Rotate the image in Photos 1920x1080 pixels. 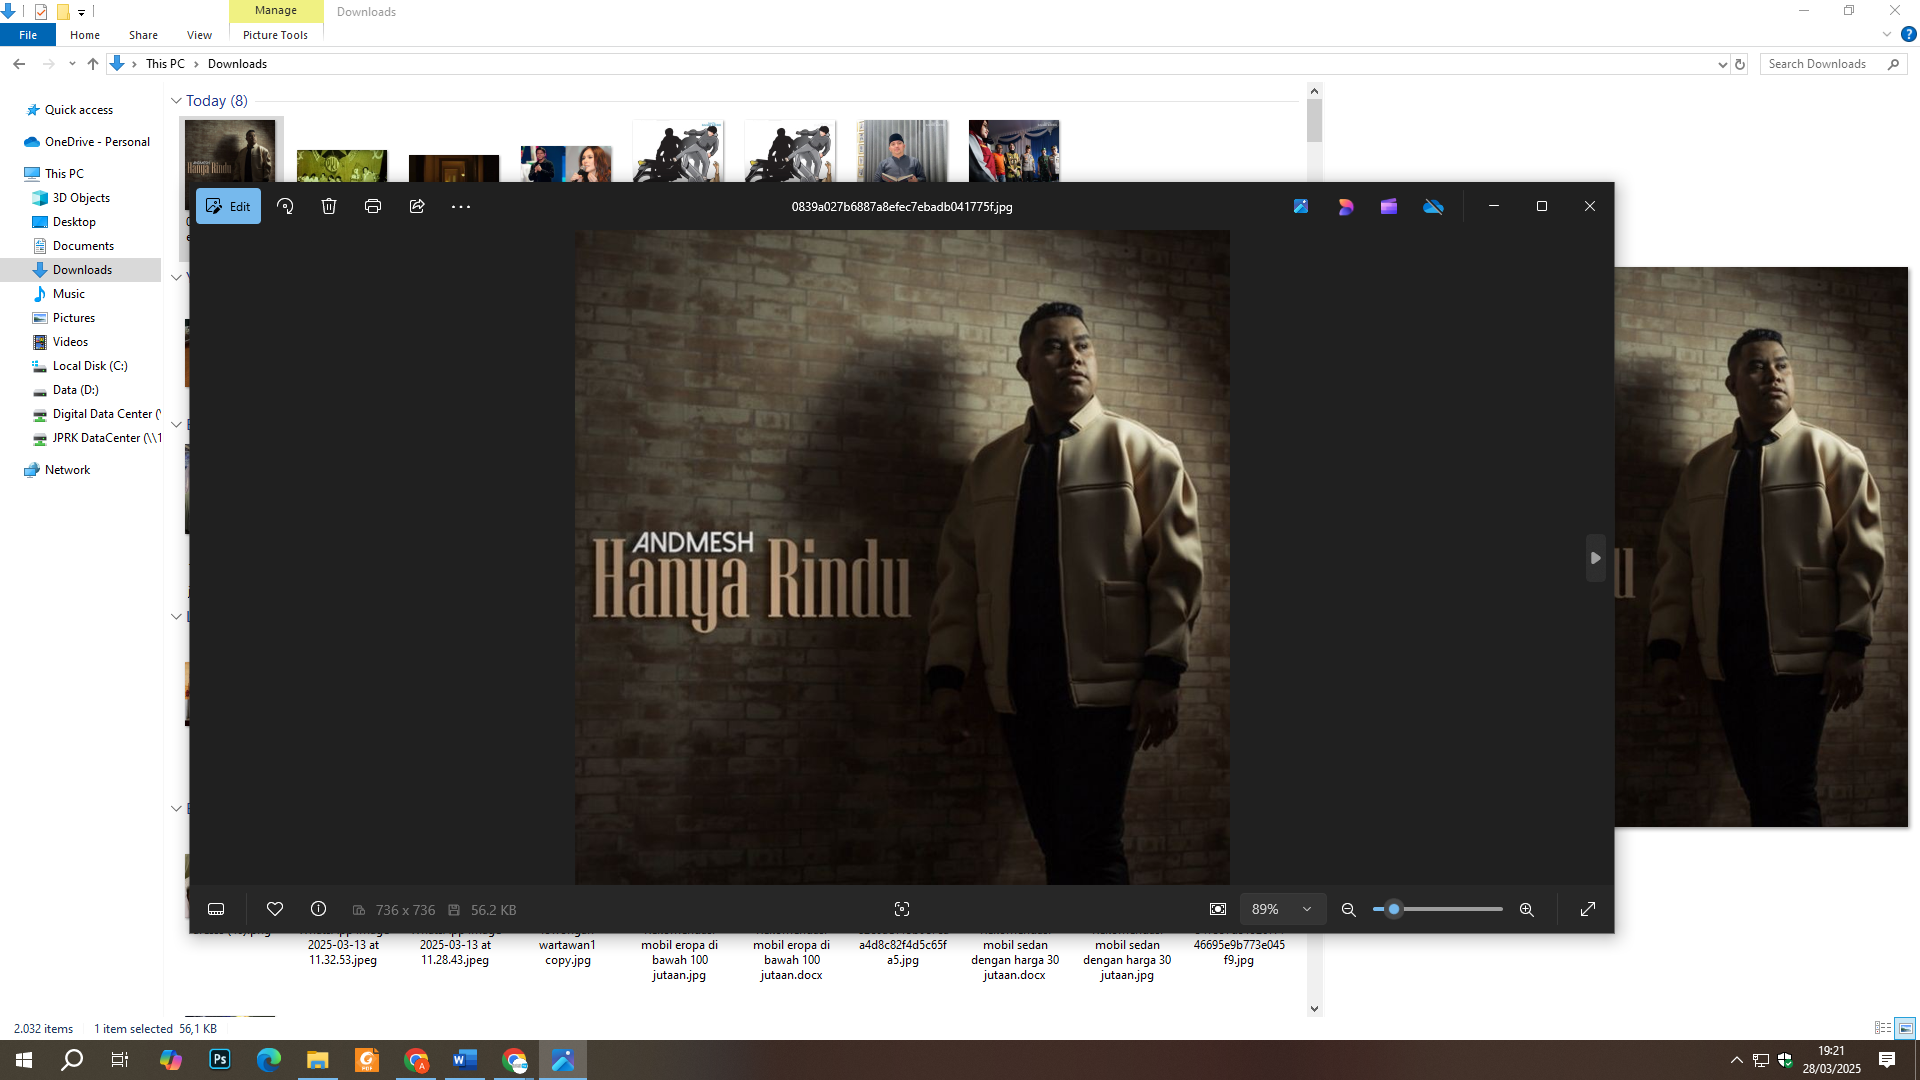tap(285, 206)
